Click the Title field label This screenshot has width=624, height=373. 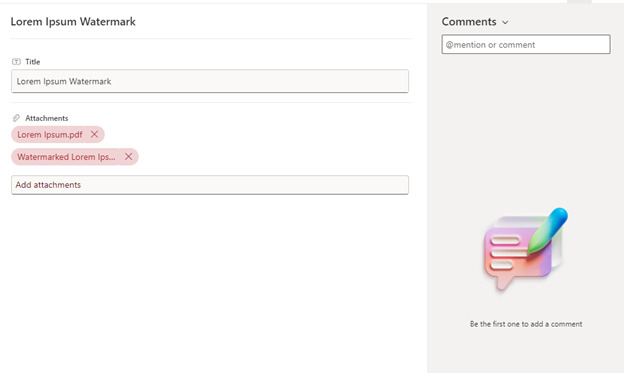33,62
